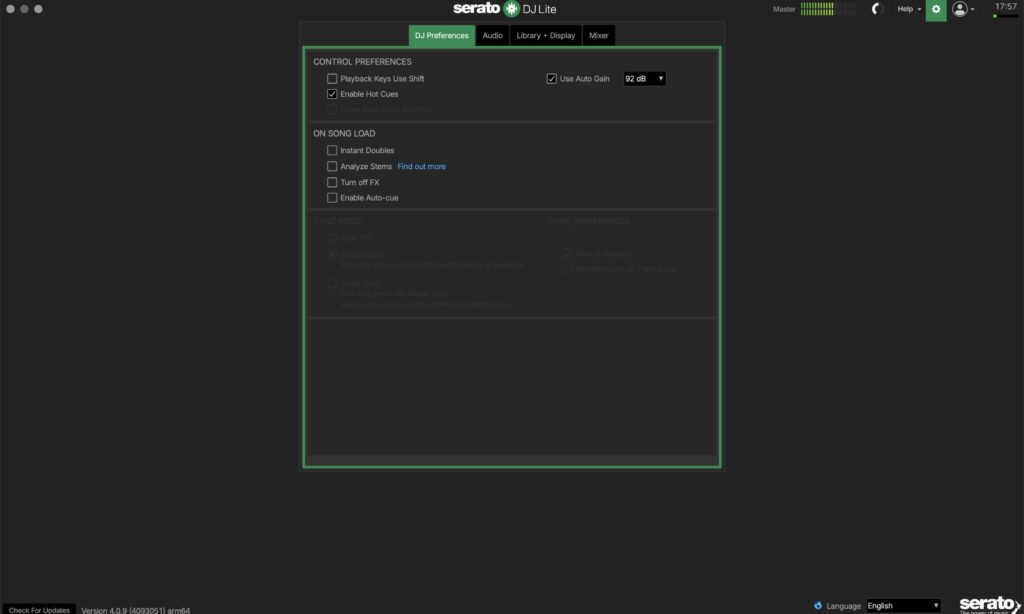
Task: Click the 17:57 clock display
Action: coord(1005,7)
